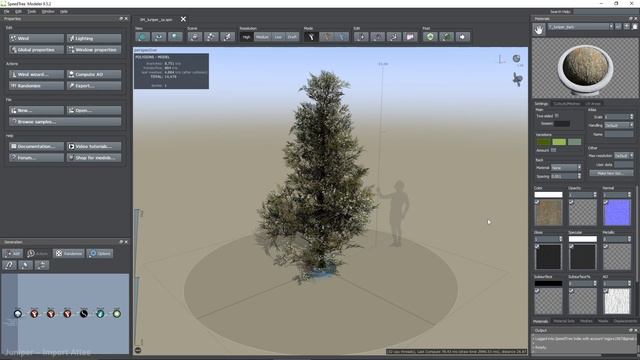Switch to the UV Areas tab

593,104
